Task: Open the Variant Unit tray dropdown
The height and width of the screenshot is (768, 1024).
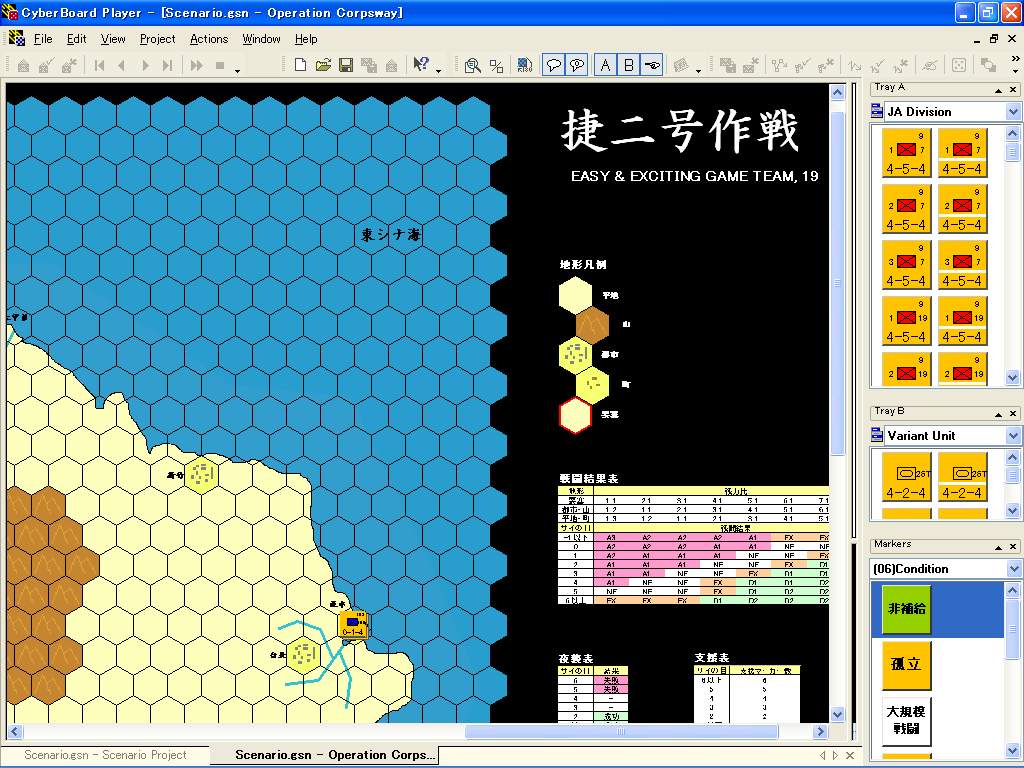Action: click(1012, 436)
